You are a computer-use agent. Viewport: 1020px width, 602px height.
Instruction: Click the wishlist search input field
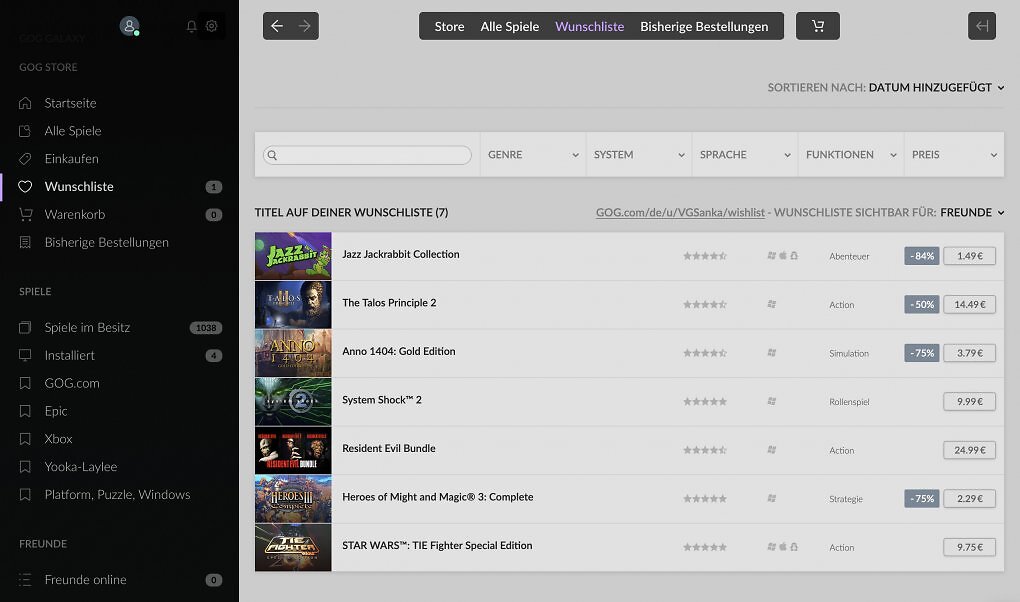point(367,155)
